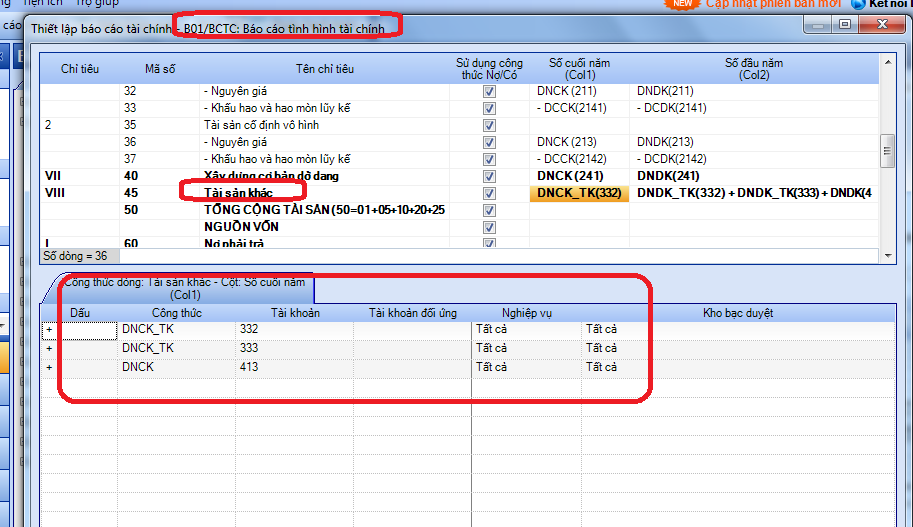913x527 pixels.
Task: Toggle checkbox for Tài sản cố định vô hình
Action: tap(489, 125)
